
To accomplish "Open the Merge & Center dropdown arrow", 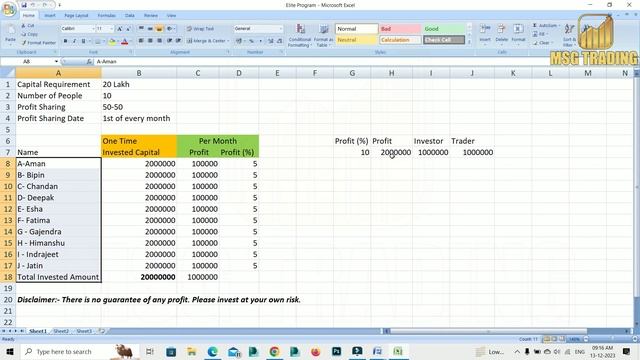I will pos(228,41).
